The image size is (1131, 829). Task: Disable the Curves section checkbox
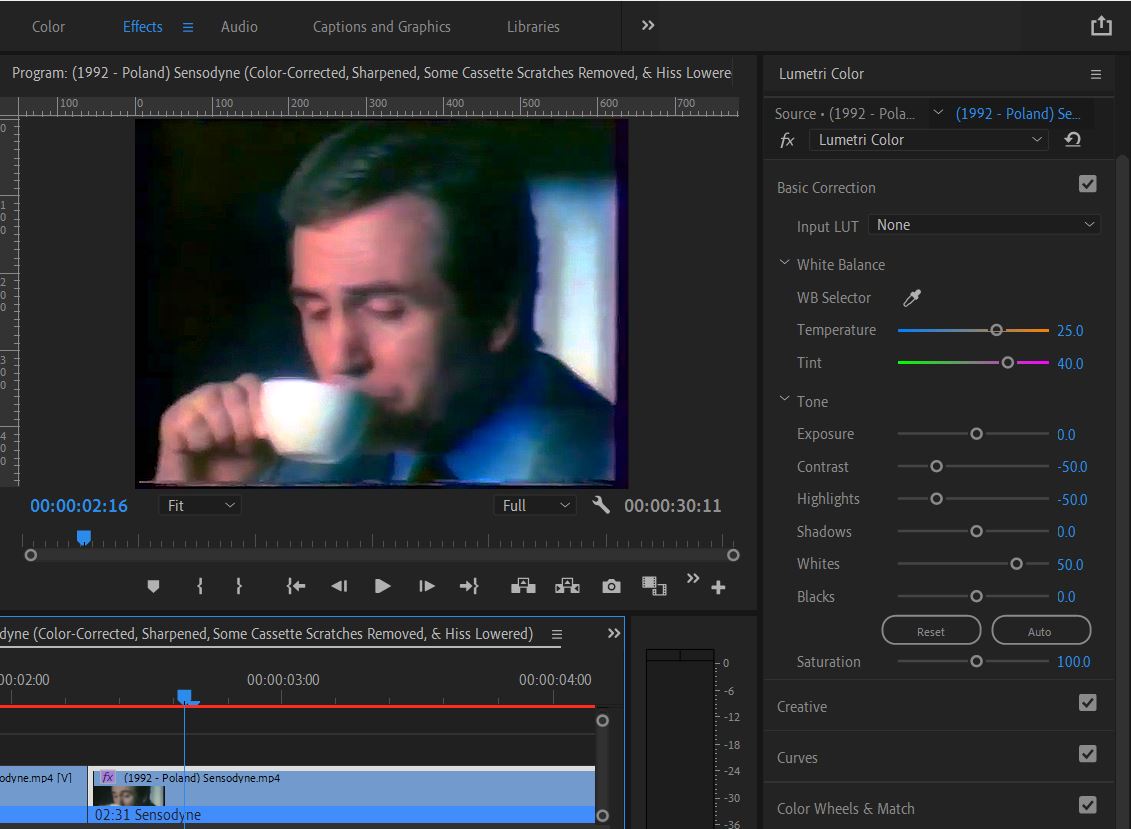click(x=1088, y=754)
